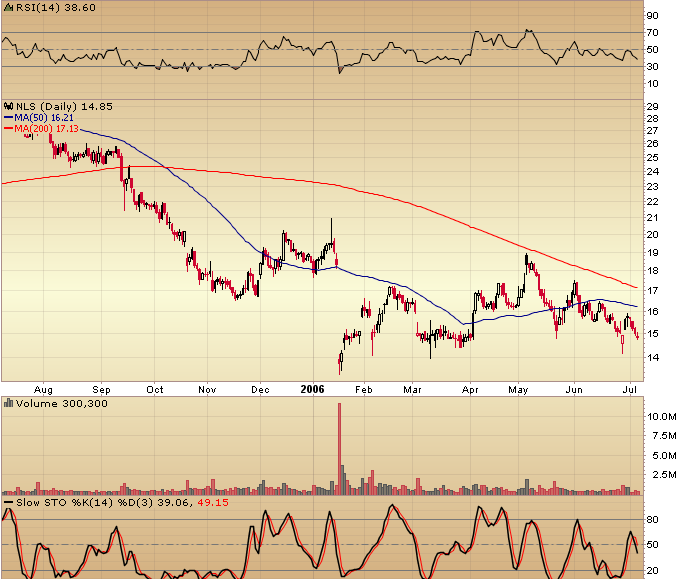Click the 29 price axis label
Screen dimensions: 680x579
point(653,106)
